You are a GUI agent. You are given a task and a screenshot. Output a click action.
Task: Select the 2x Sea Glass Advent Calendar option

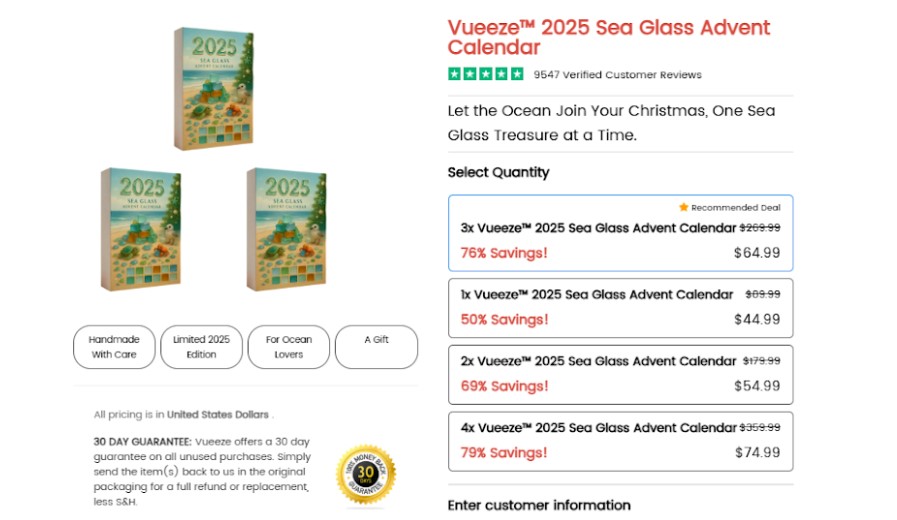click(x=620, y=374)
